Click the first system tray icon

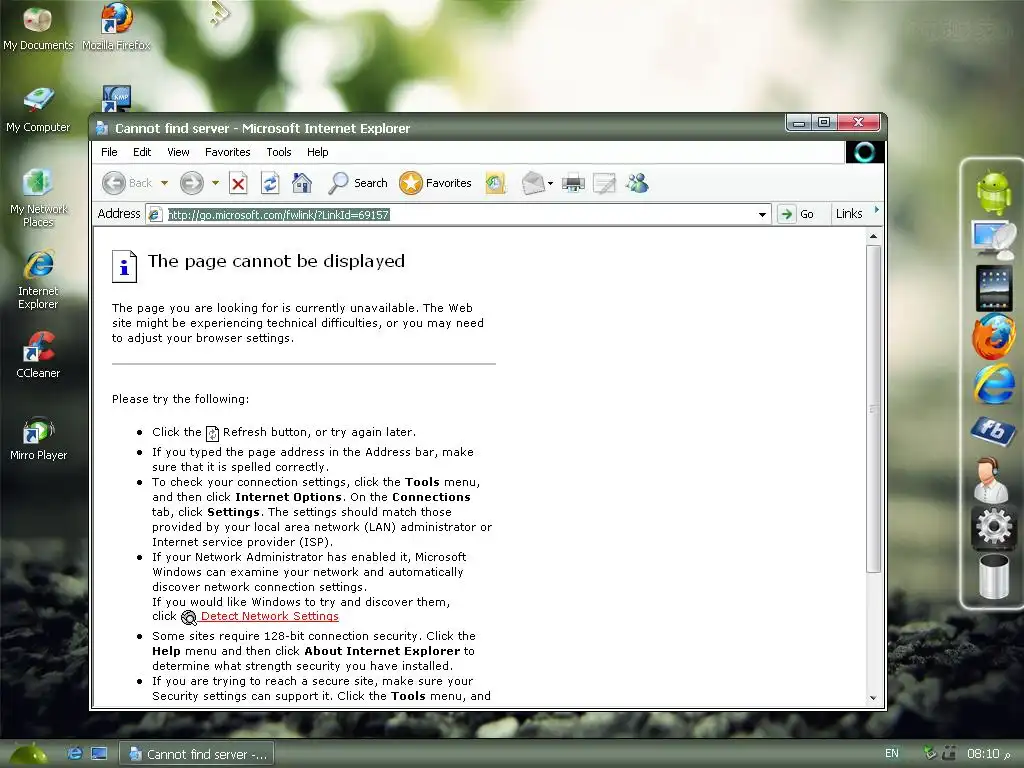[x=931, y=753]
